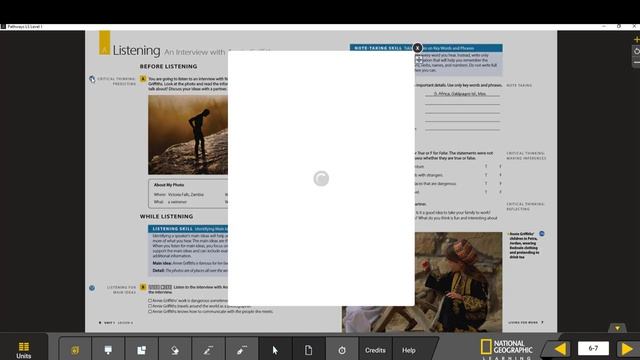This screenshot has height=360, width=640.
Task: Reset zoom with the circular arrow icon
Action: tap(636, 51)
